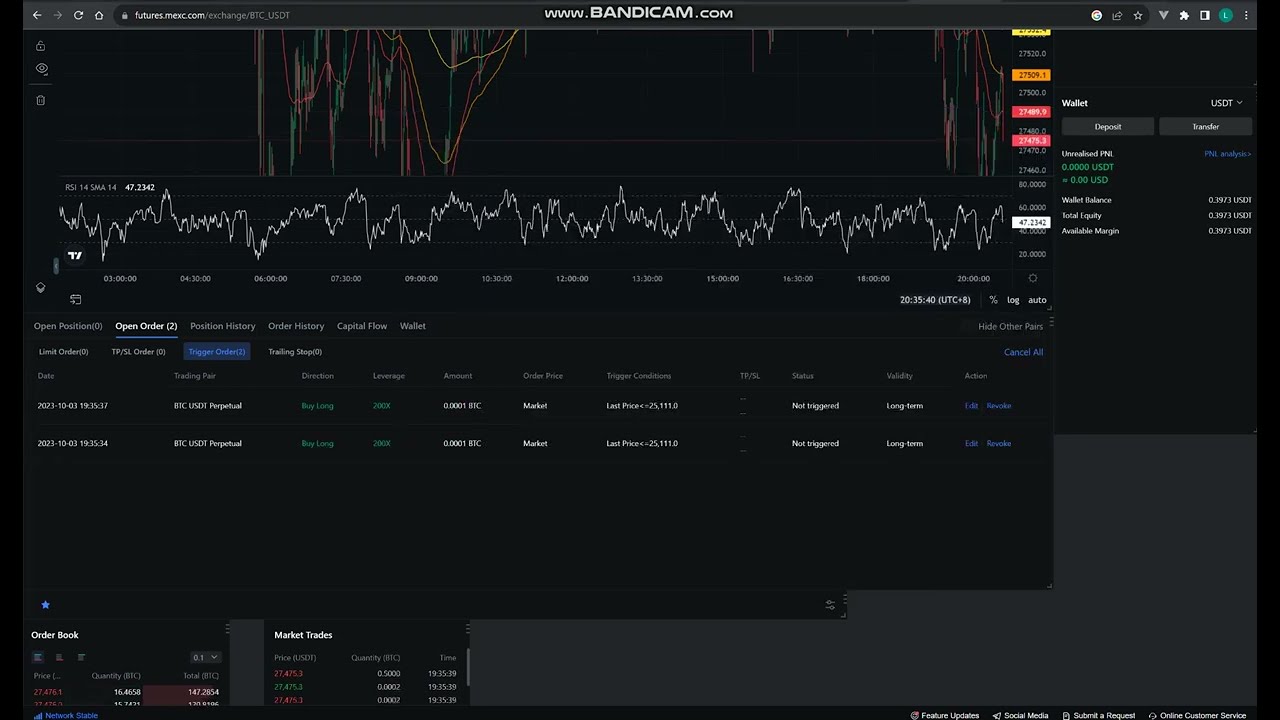
Task: Click the Google icon in address bar
Action: click(x=1097, y=15)
